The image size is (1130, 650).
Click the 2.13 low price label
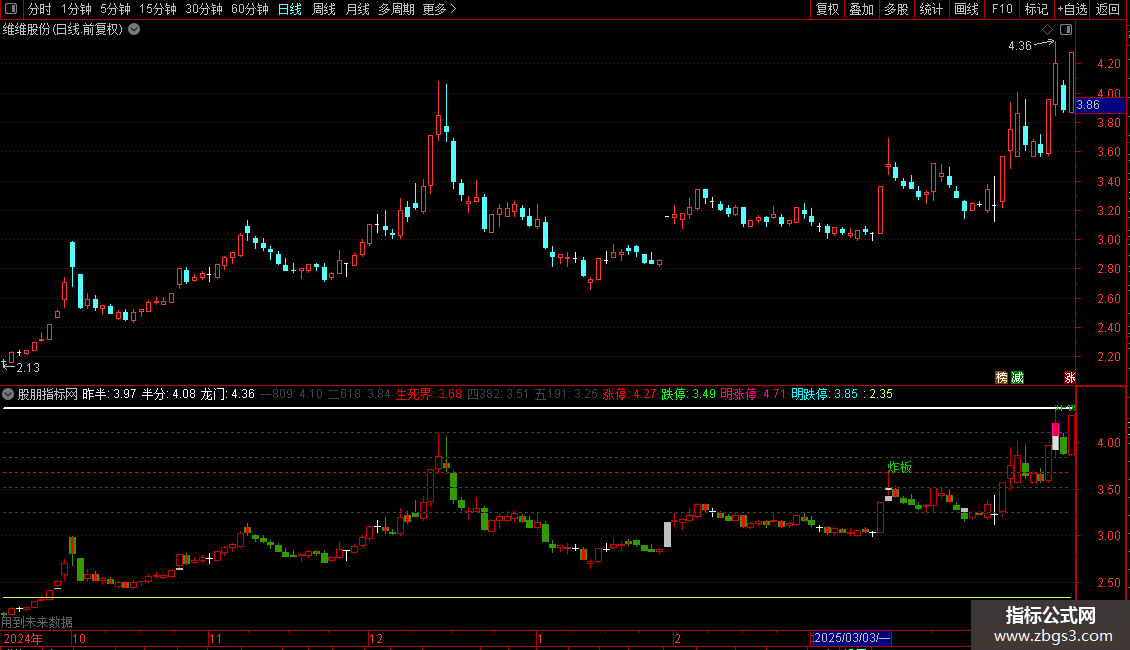click(x=27, y=368)
